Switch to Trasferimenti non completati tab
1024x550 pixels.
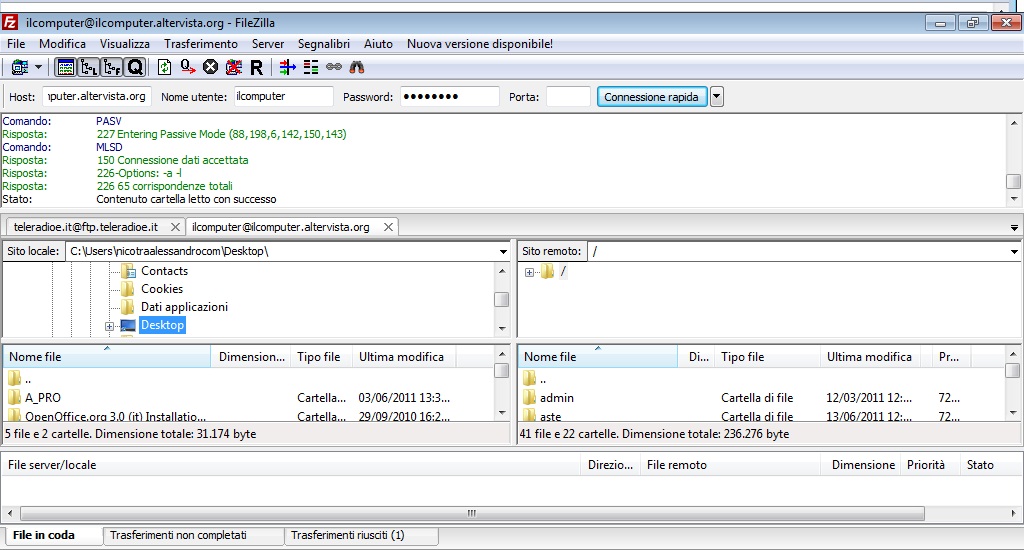click(x=193, y=536)
